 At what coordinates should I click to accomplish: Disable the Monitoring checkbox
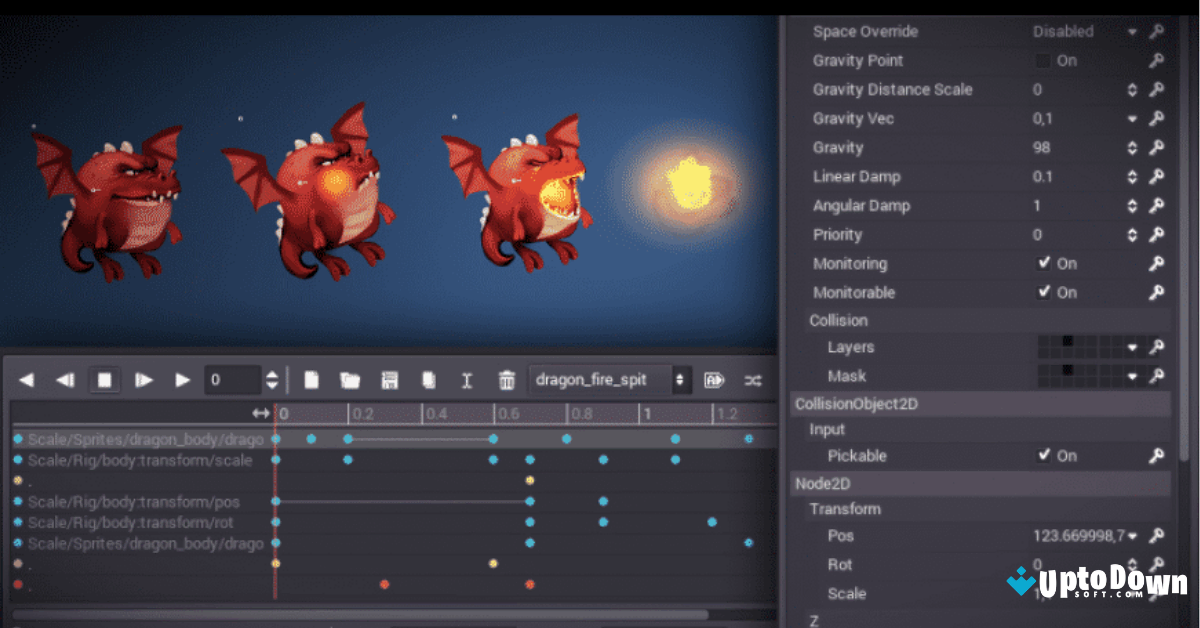(1043, 263)
